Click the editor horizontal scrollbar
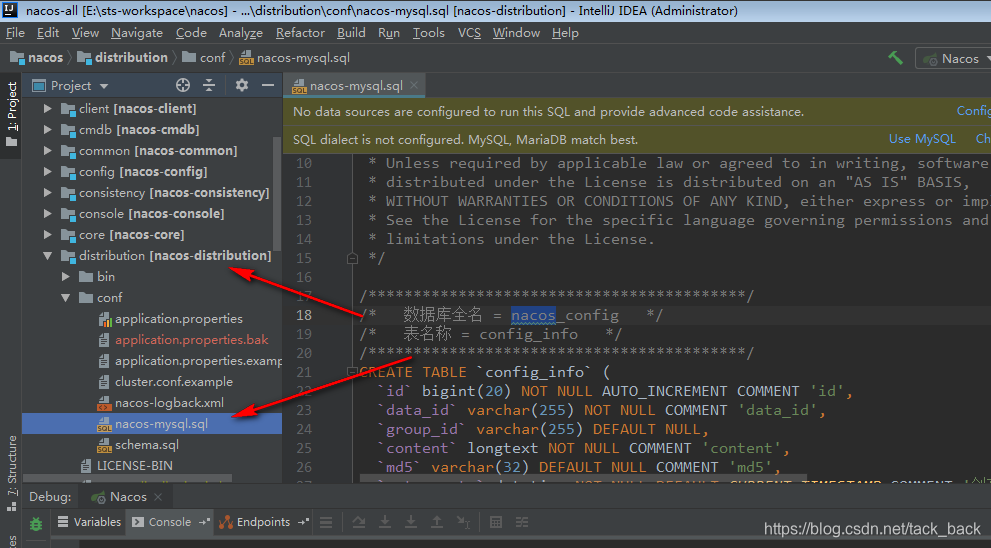The height and width of the screenshot is (548, 991). coord(583,479)
